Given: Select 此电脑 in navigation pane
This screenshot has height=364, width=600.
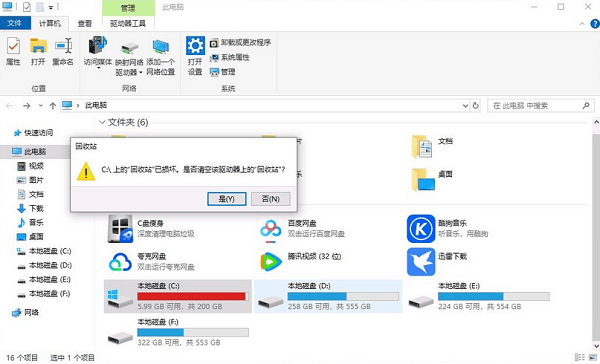Looking at the screenshot, I should click(x=35, y=152).
